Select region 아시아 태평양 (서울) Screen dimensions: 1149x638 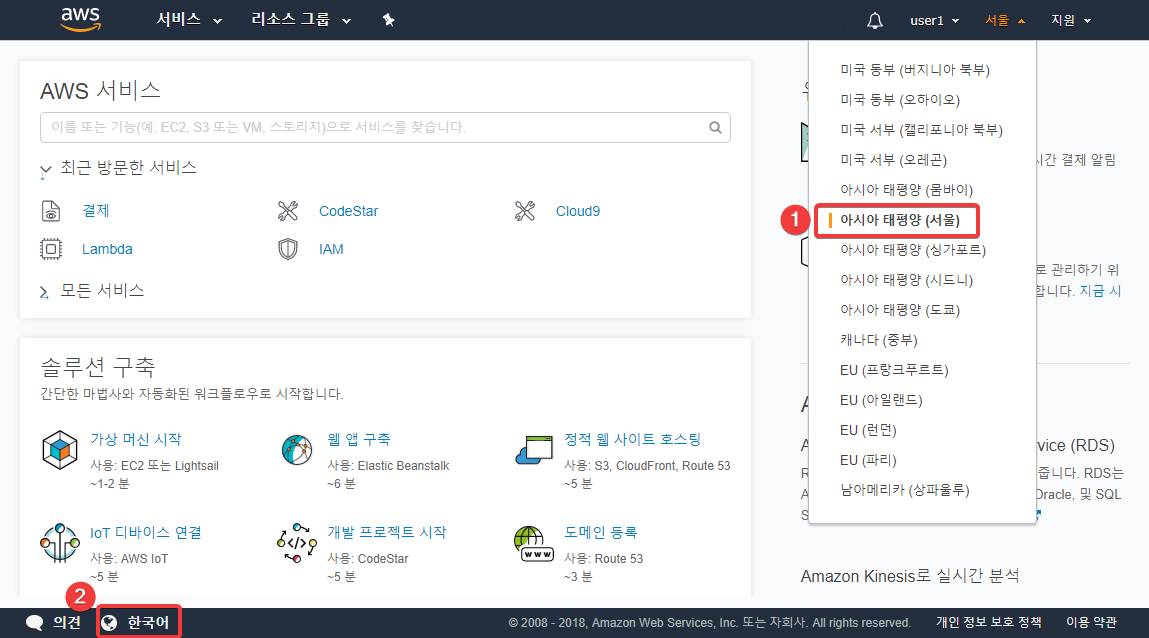[x=900, y=220]
